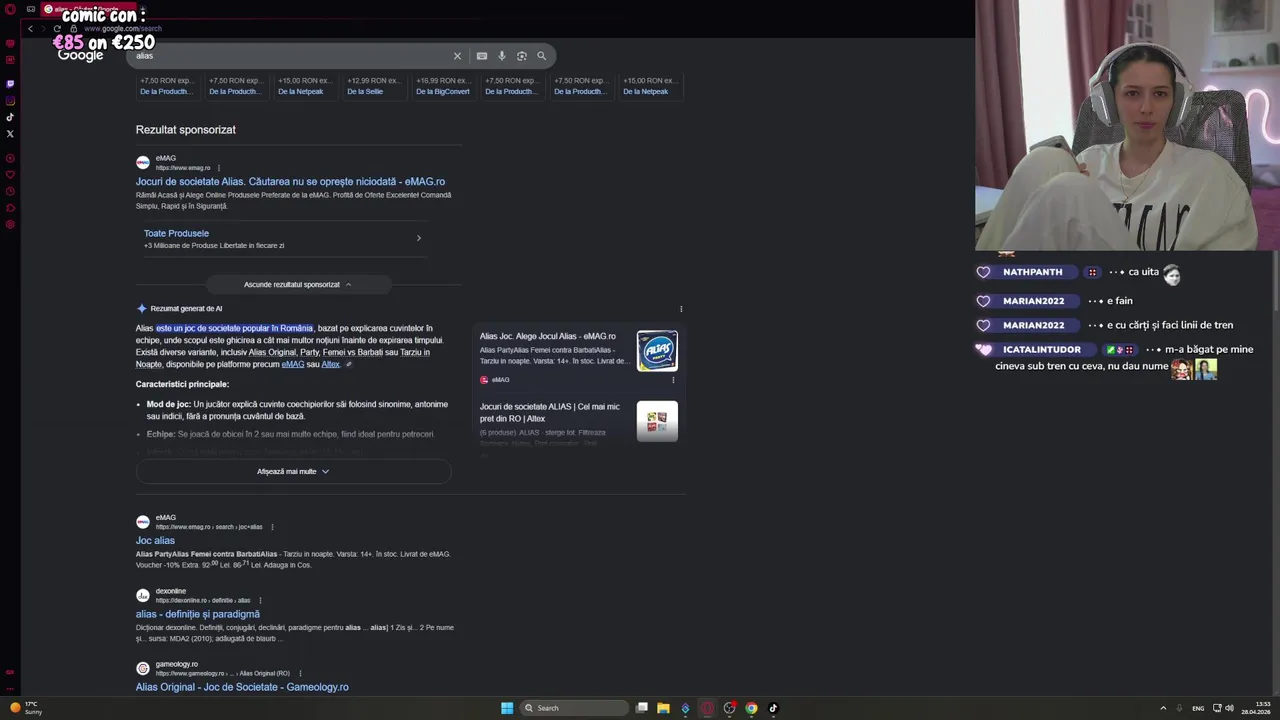Open File Explorer from the taskbar

pos(663,708)
